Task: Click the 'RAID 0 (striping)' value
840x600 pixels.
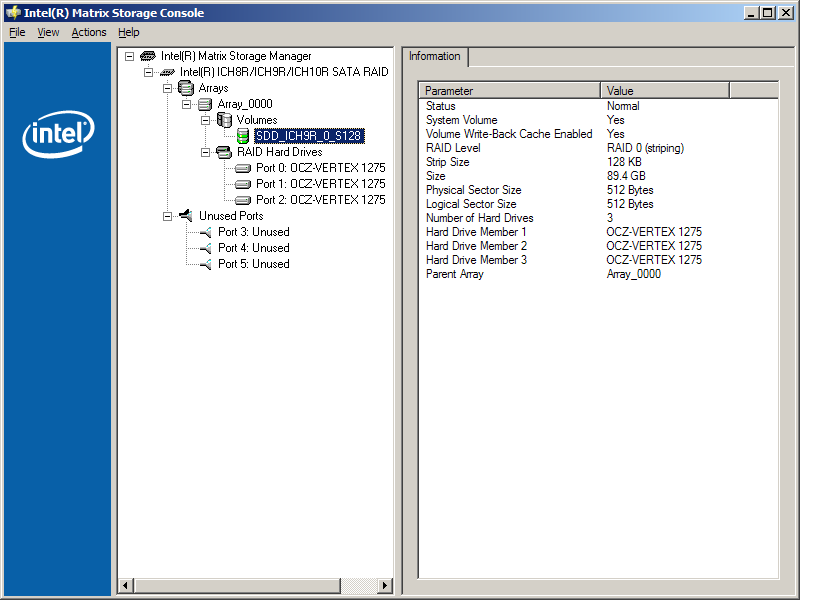Action: pyautogui.click(x=645, y=148)
